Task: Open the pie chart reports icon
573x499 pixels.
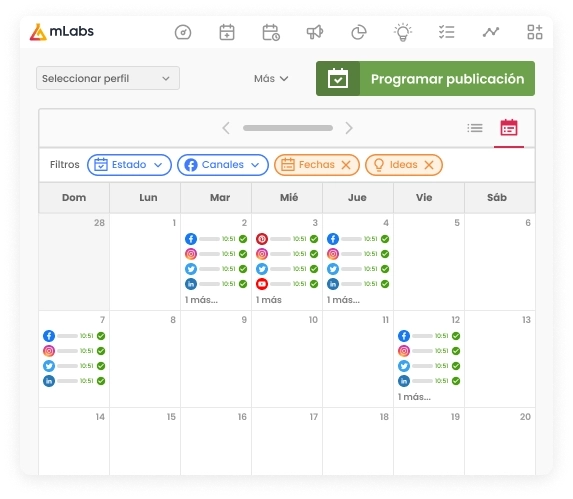Action: [359, 32]
